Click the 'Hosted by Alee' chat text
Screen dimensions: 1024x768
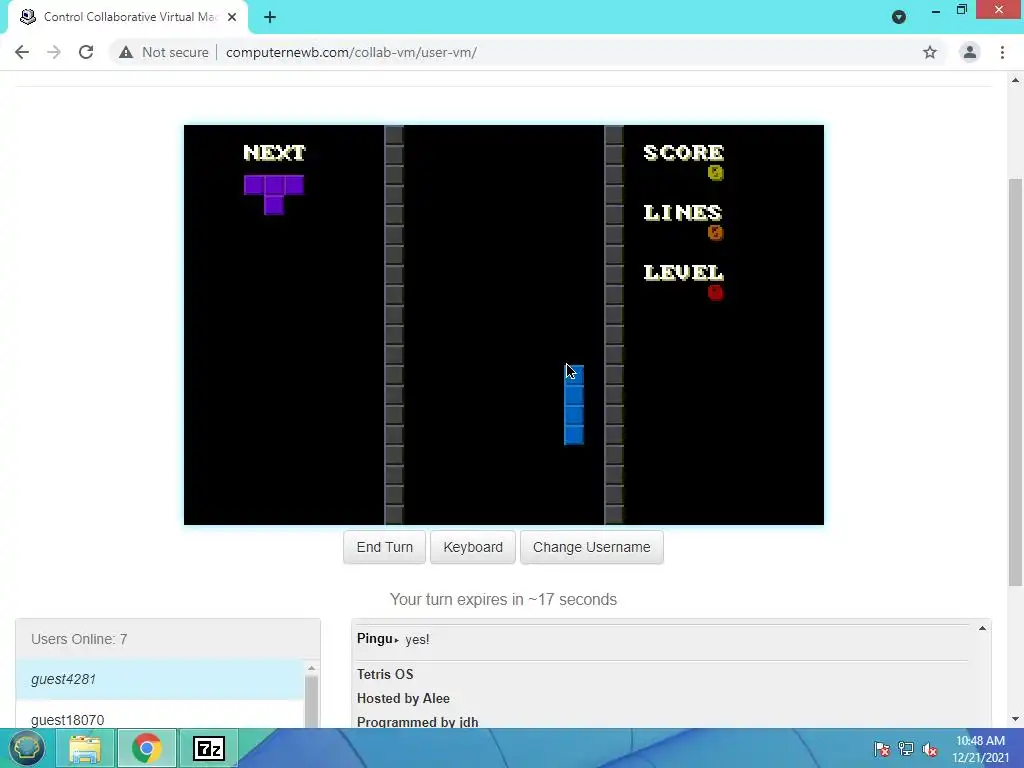403,698
